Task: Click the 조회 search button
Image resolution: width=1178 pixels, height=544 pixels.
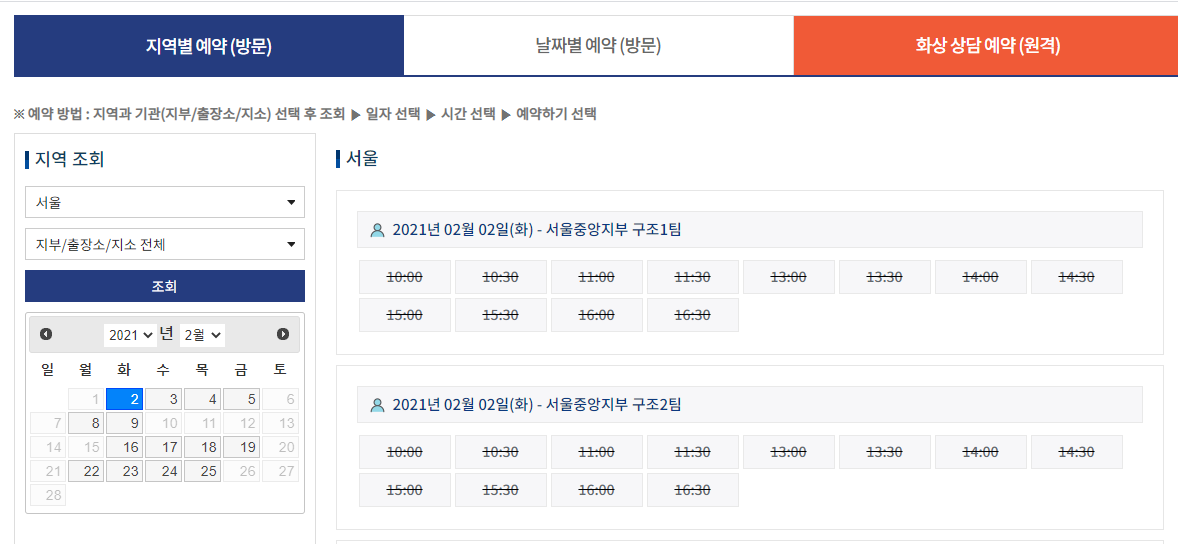Action: click(165, 286)
